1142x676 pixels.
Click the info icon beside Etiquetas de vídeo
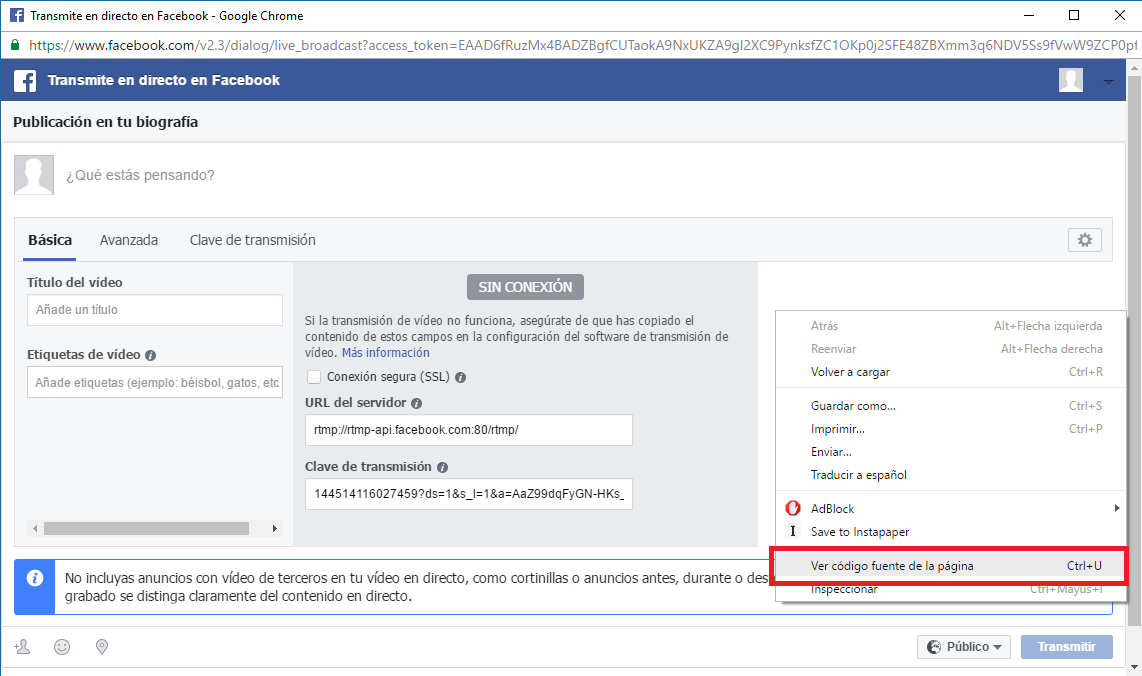click(x=150, y=355)
